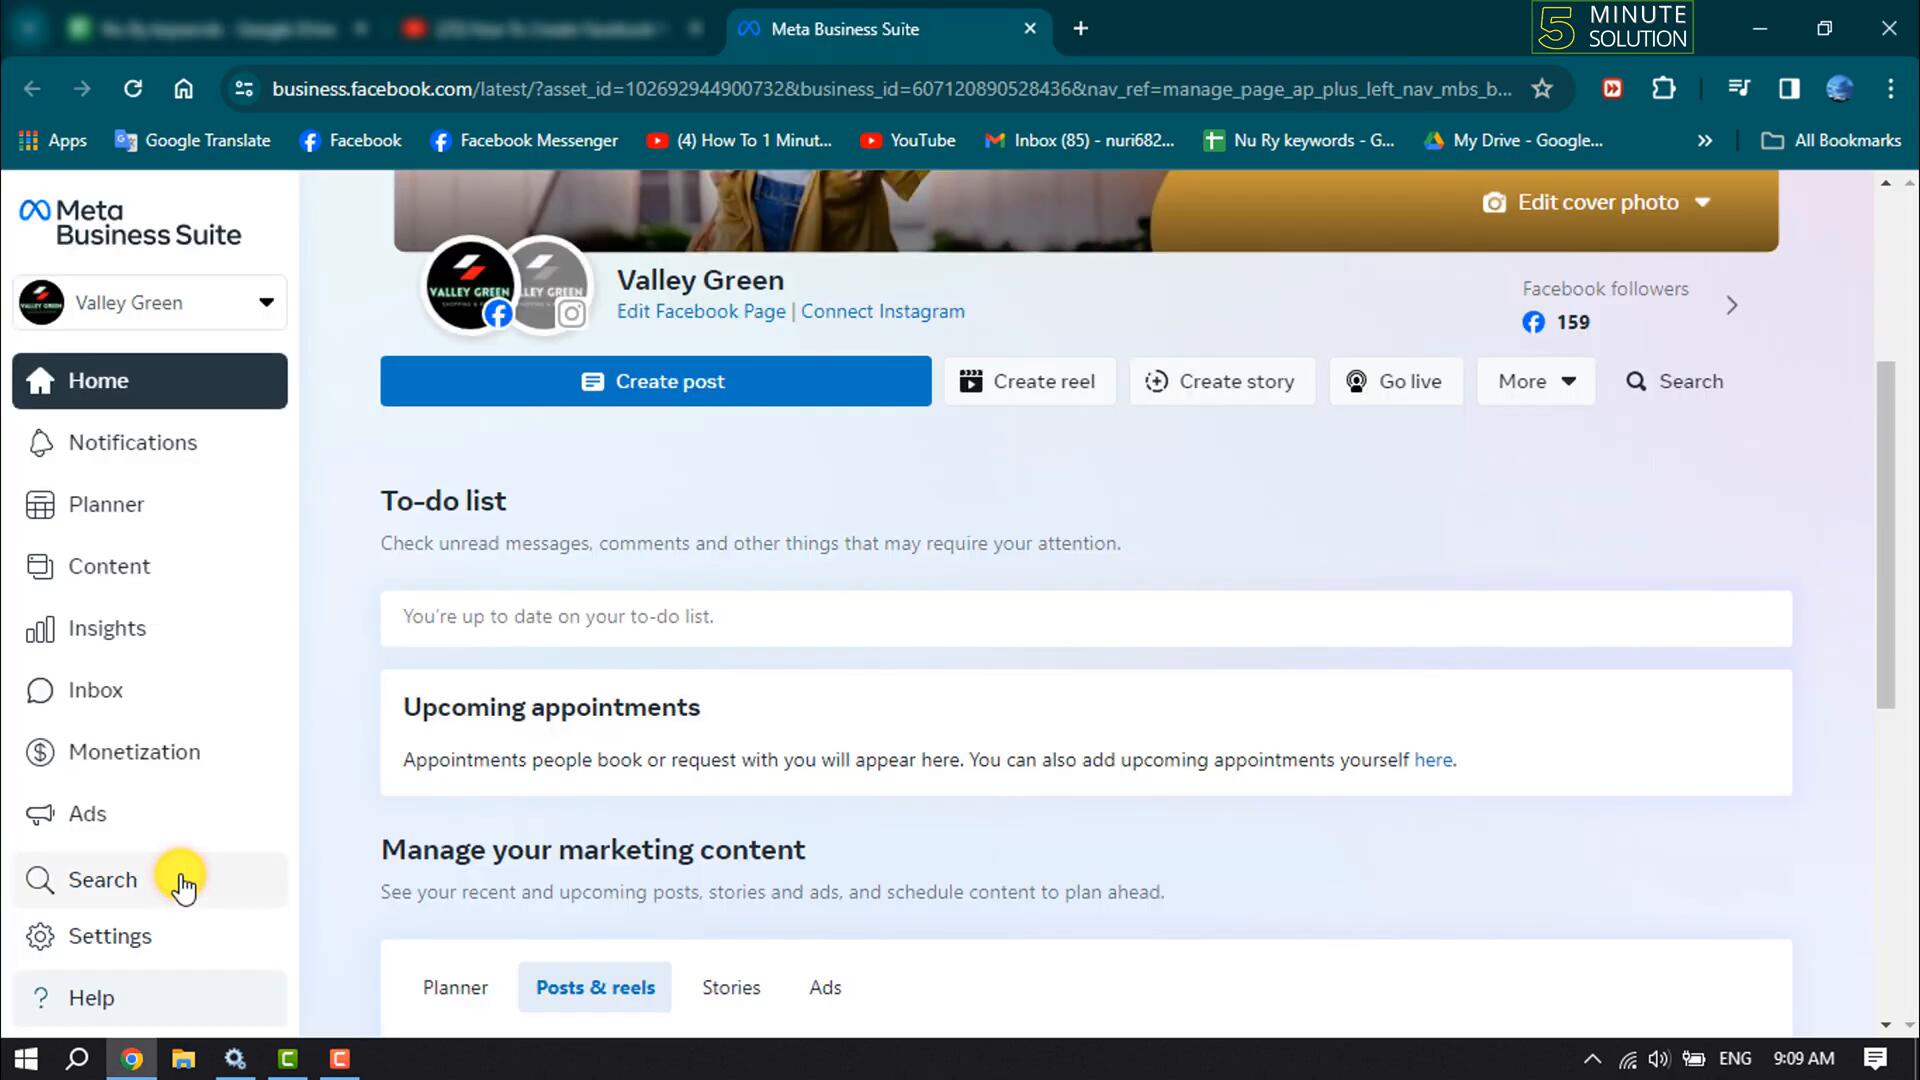The width and height of the screenshot is (1920, 1080).
Task: Click the page vertical scrollbar
Action: (1885, 535)
